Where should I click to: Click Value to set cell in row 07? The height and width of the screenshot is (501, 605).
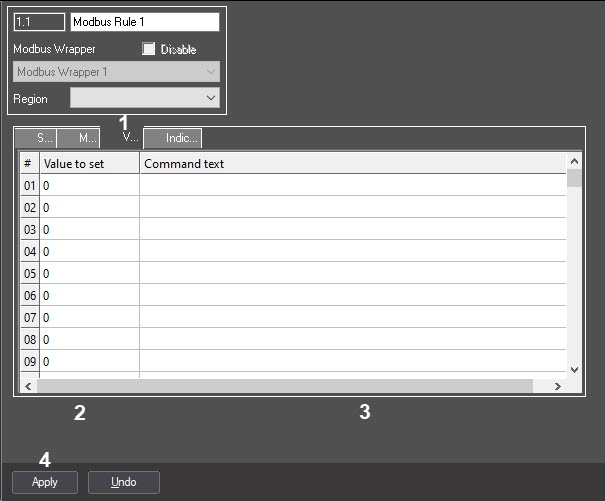tap(90, 318)
